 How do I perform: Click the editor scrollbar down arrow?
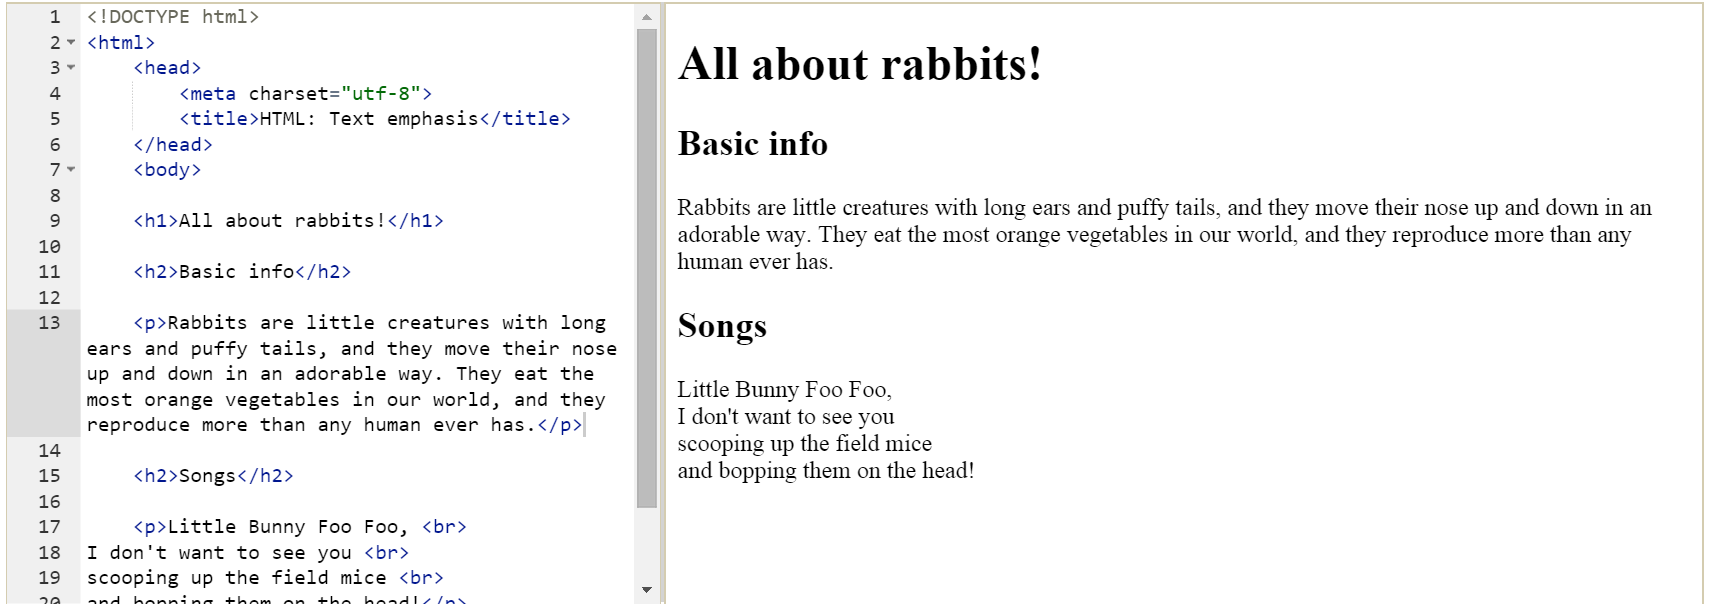pyautogui.click(x=647, y=590)
